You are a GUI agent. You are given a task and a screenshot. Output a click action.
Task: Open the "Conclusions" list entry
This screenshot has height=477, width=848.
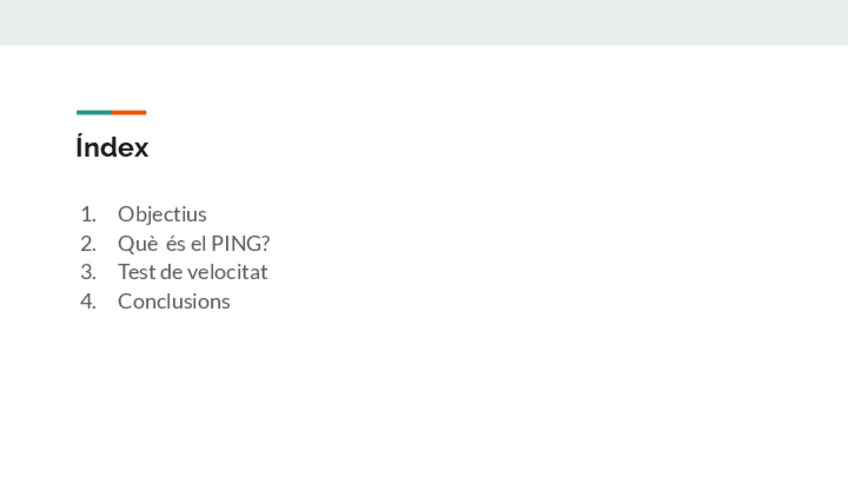(174, 301)
